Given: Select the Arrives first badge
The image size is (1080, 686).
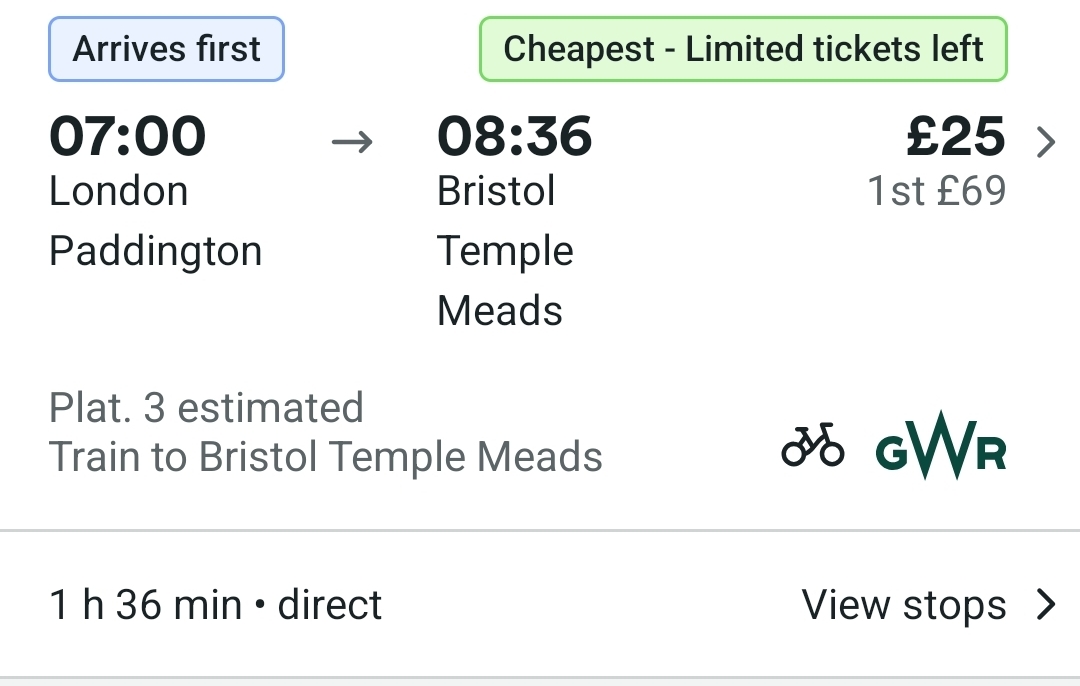Looking at the screenshot, I should tap(166, 49).
